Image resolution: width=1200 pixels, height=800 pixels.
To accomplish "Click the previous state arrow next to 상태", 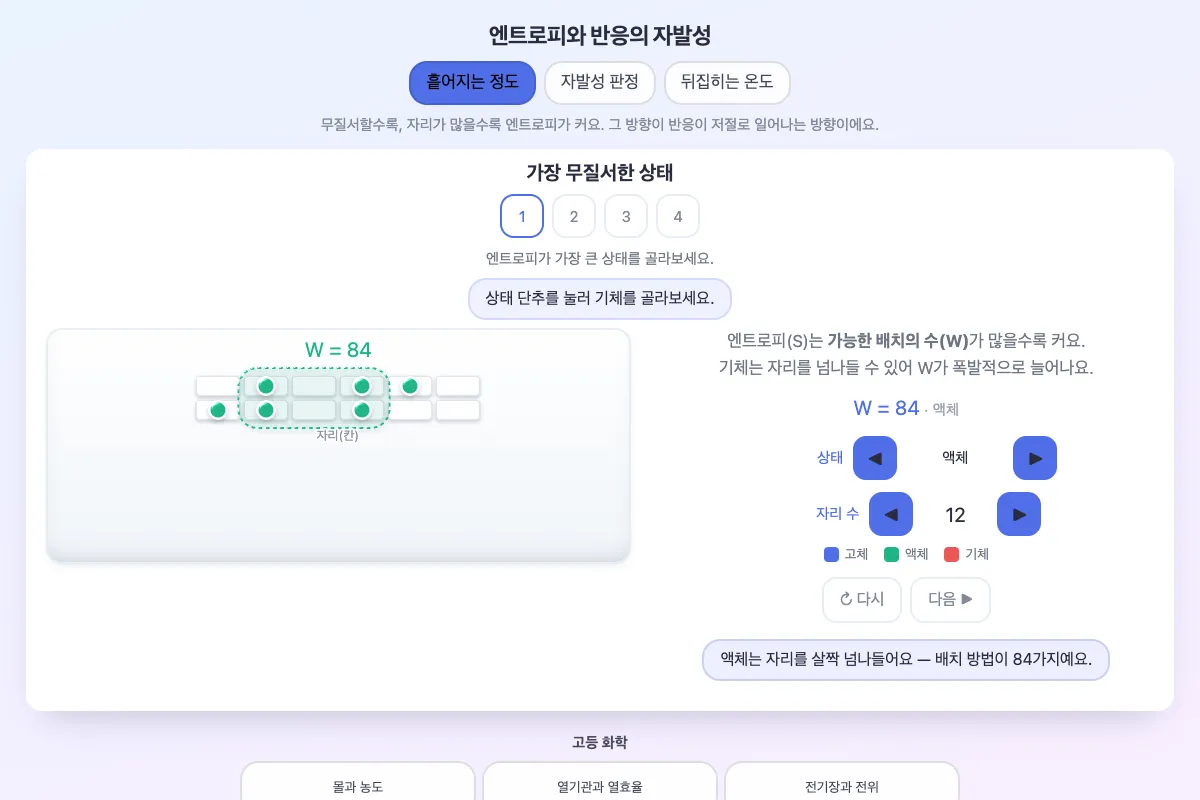I will [x=875, y=458].
